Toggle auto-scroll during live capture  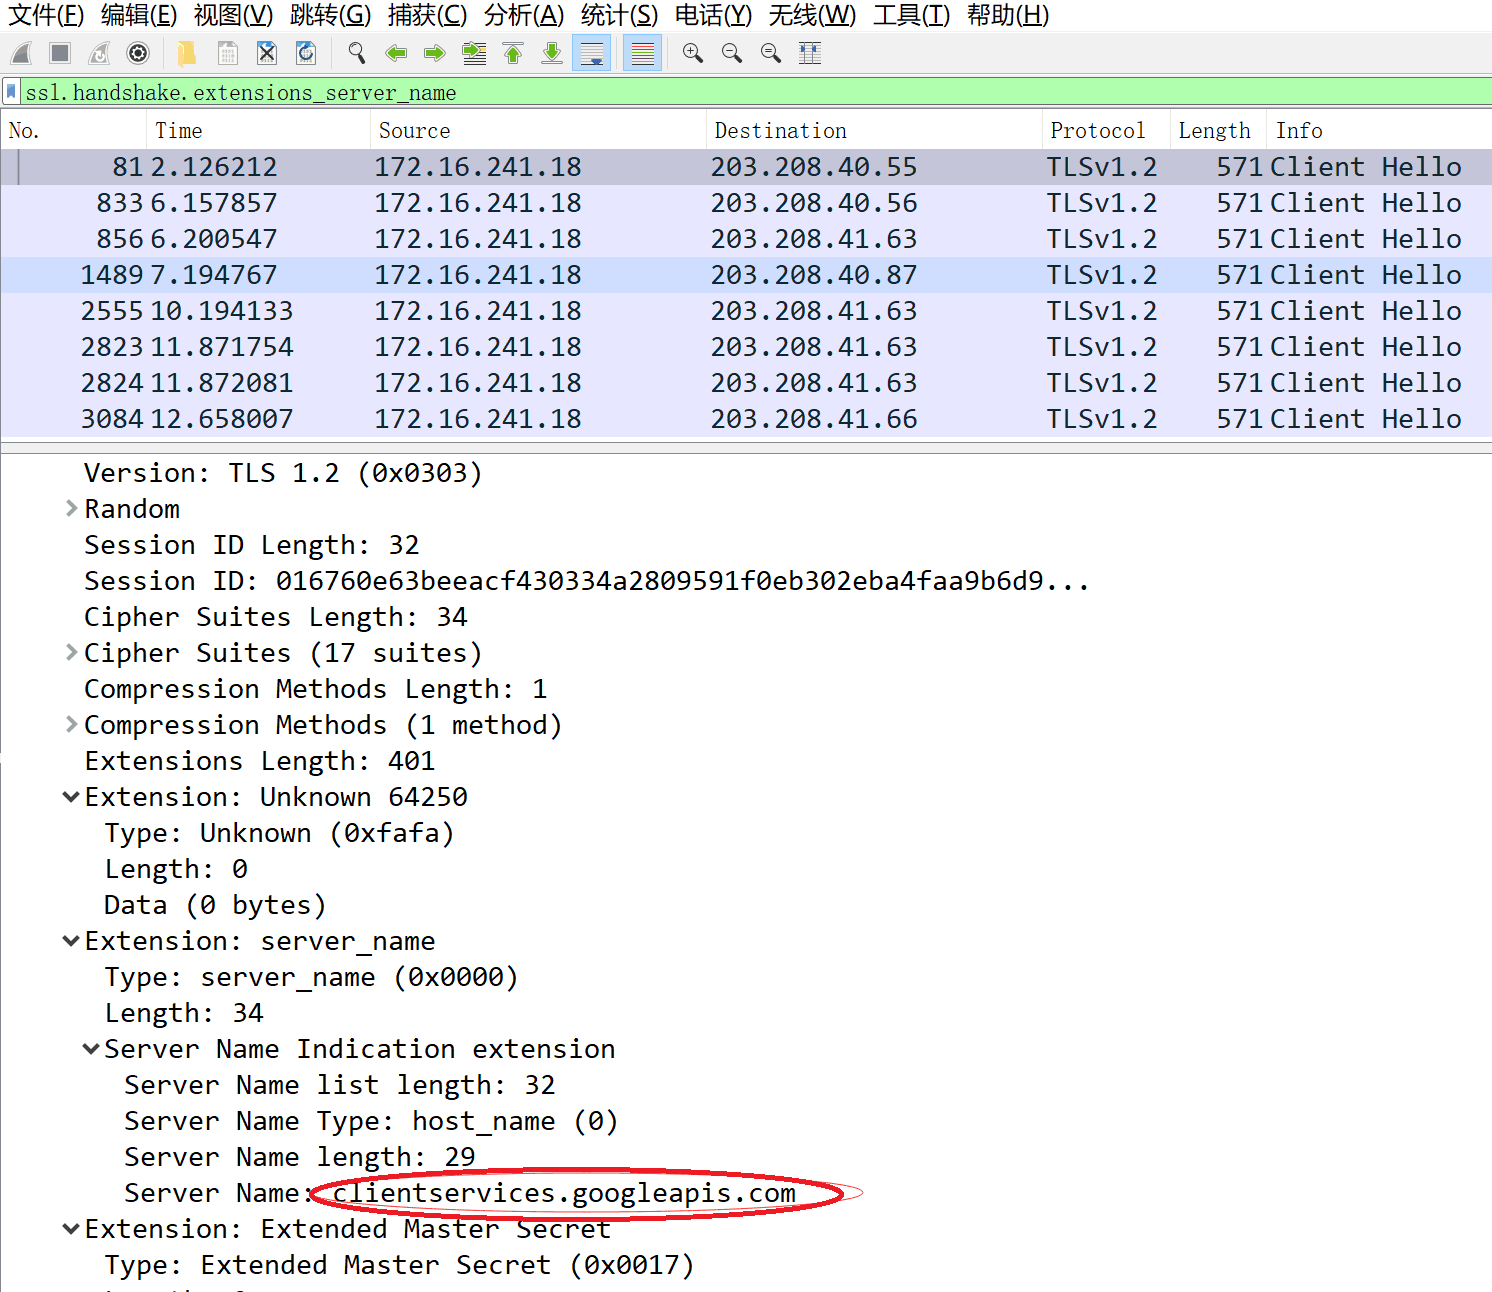click(592, 53)
